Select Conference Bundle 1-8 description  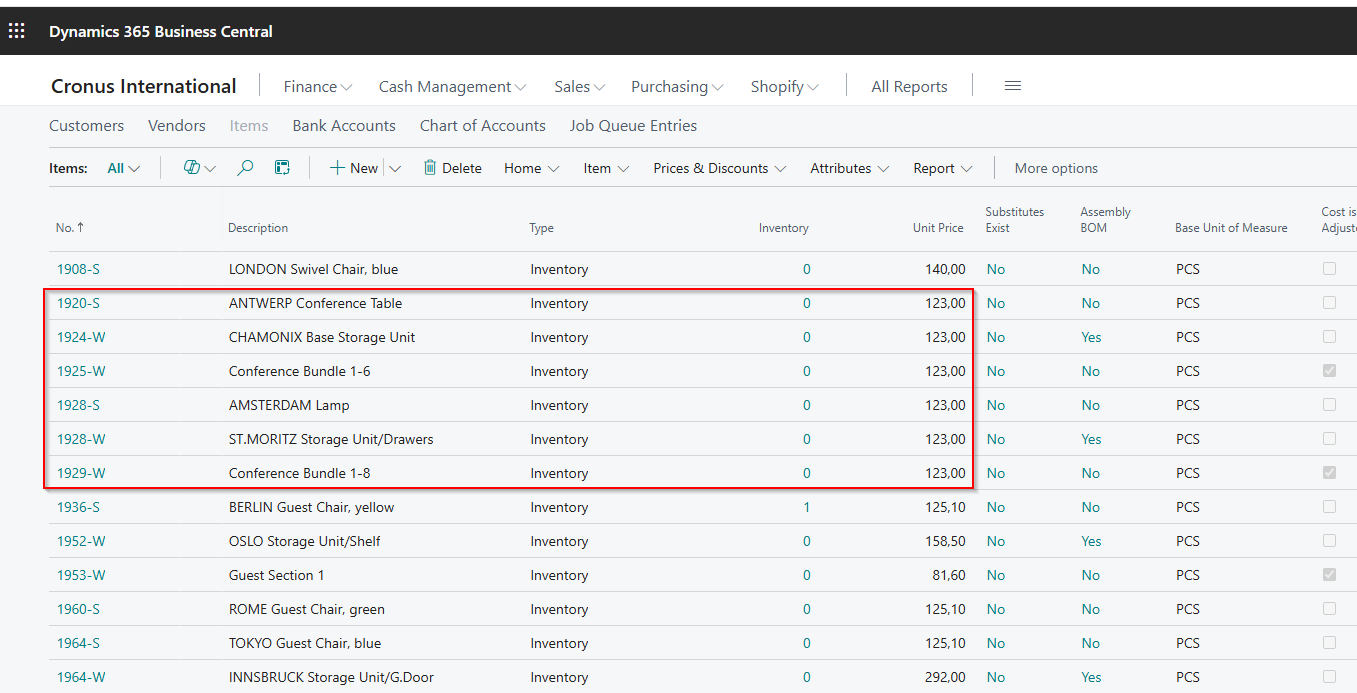(x=300, y=473)
